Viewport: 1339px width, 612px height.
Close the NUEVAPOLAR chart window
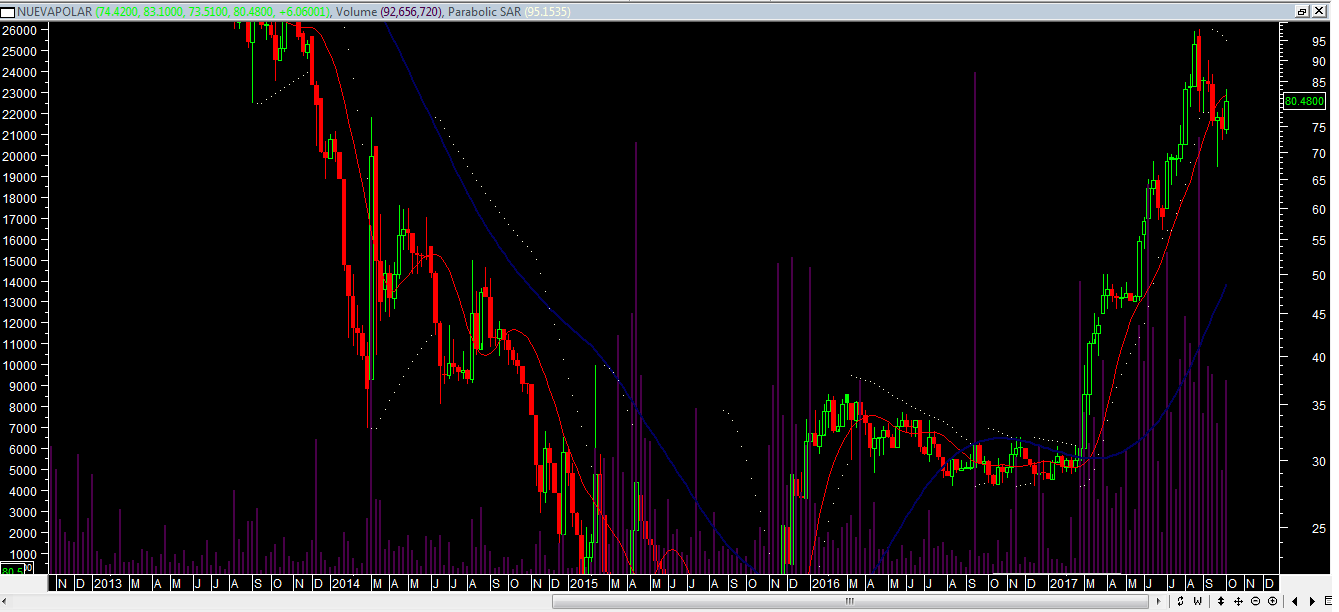pyautogui.click(x=1318, y=11)
